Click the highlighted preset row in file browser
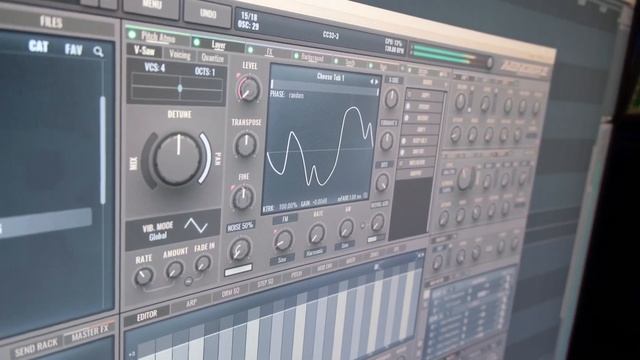Viewport: 640px width, 360px height. pos(46,222)
